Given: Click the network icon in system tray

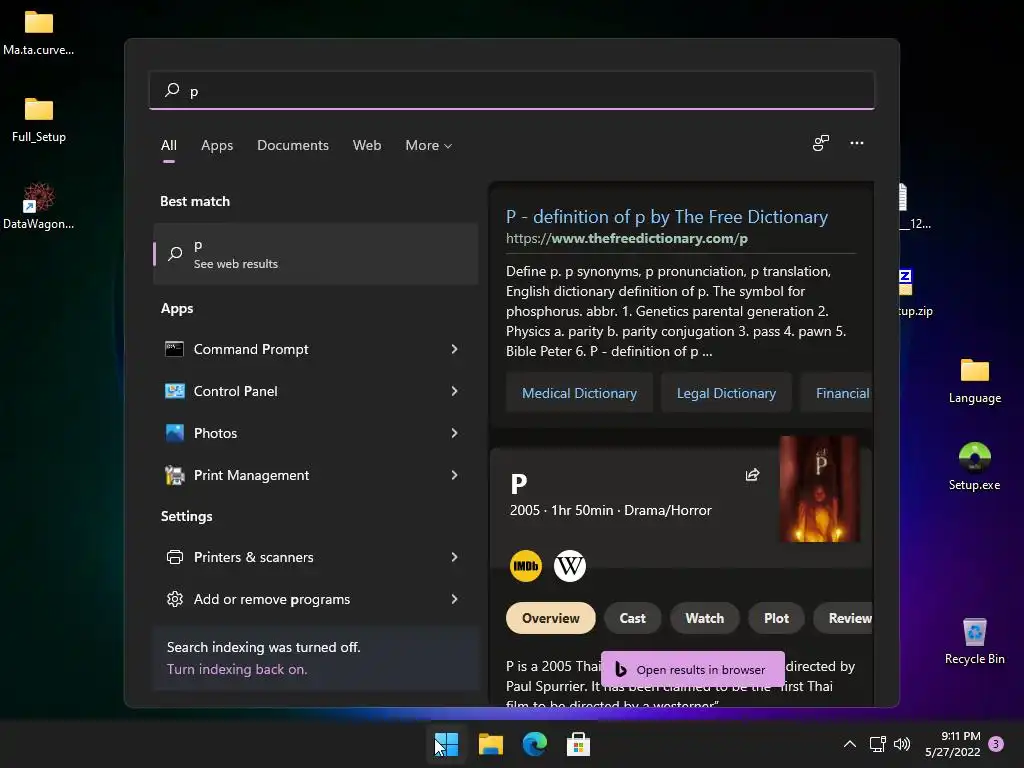Looking at the screenshot, I should pos(877,744).
